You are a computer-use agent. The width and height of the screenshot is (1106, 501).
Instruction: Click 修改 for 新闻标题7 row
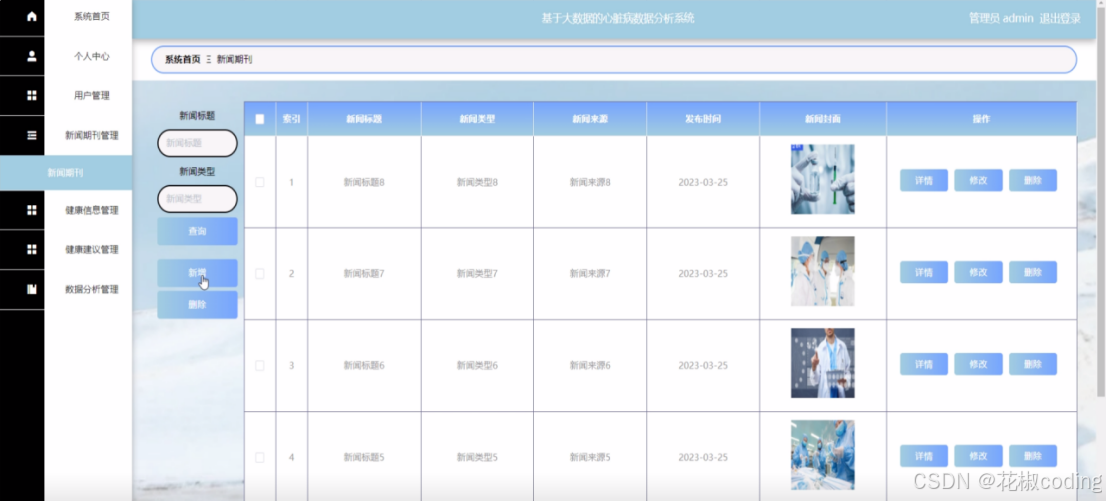click(978, 272)
